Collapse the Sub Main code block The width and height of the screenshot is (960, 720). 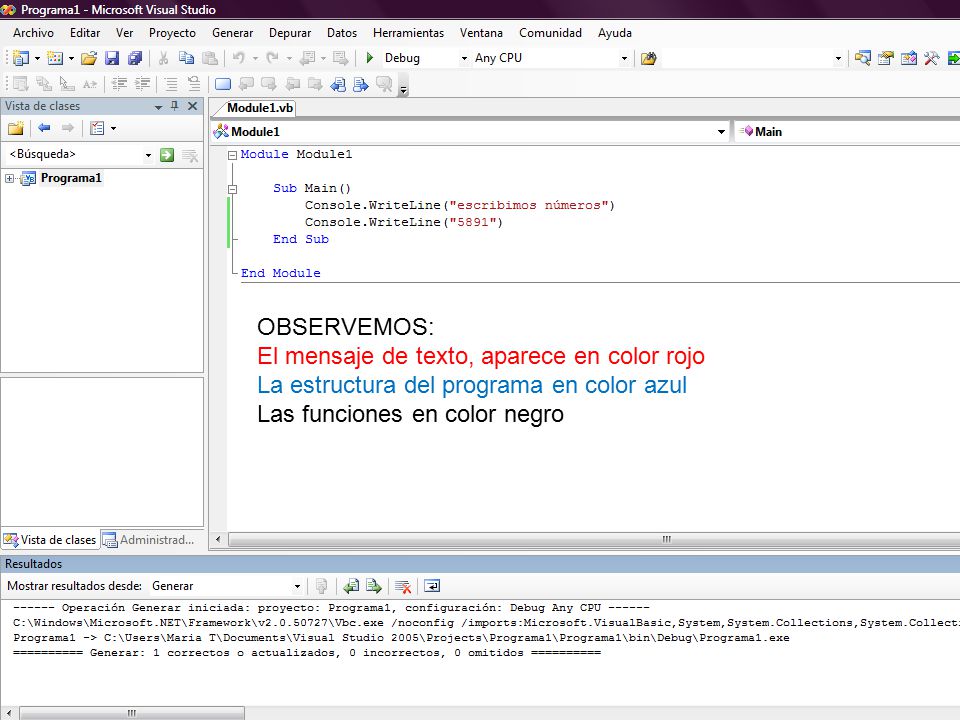(232, 189)
